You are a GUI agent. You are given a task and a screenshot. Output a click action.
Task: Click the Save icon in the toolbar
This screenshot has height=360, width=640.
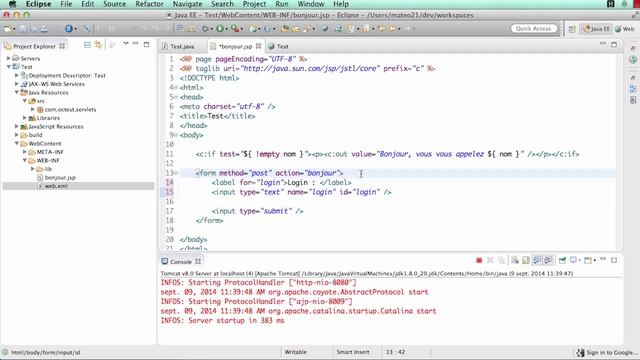click(x=23, y=29)
